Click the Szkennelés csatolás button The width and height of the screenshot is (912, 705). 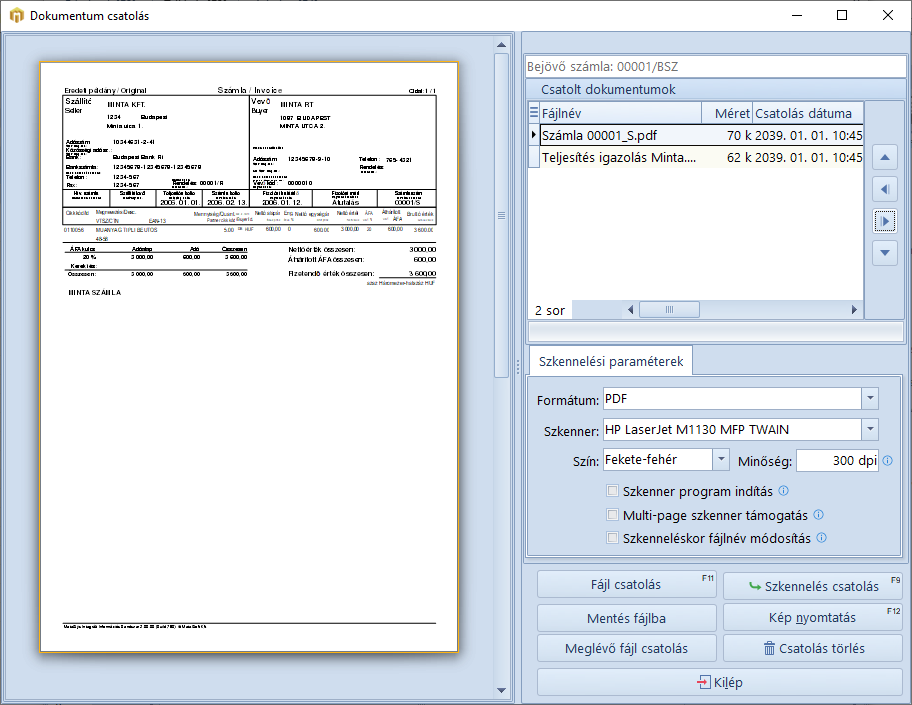click(812, 585)
